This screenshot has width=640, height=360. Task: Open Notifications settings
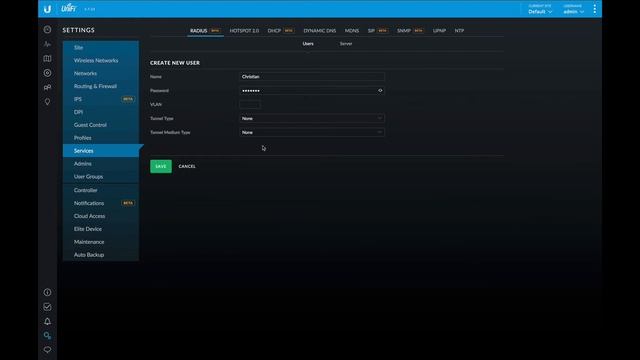(101, 203)
